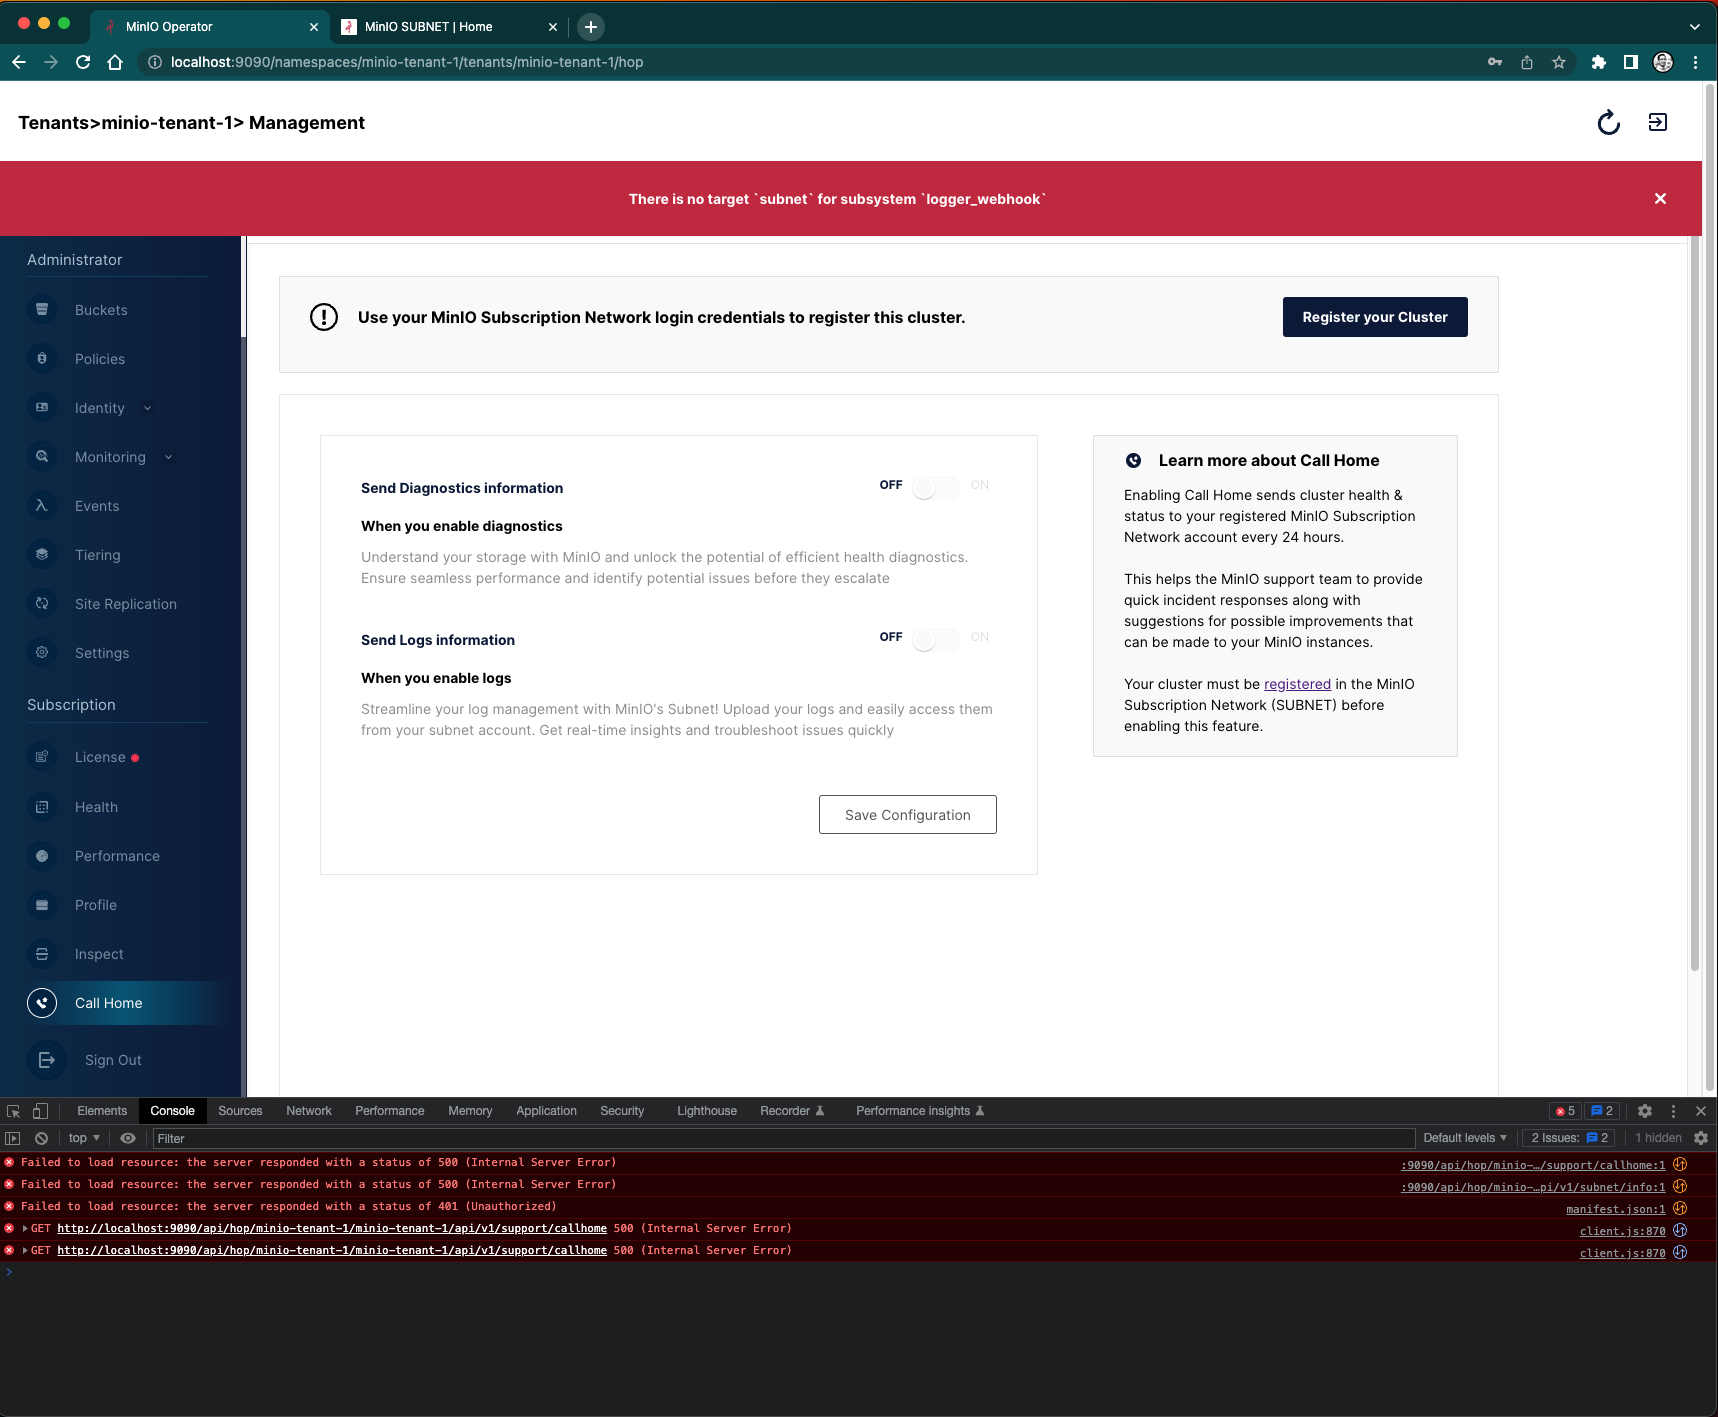Click Register your Cluster button
The width and height of the screenshot is (1718, 1417).
(x=1375, y=317)
